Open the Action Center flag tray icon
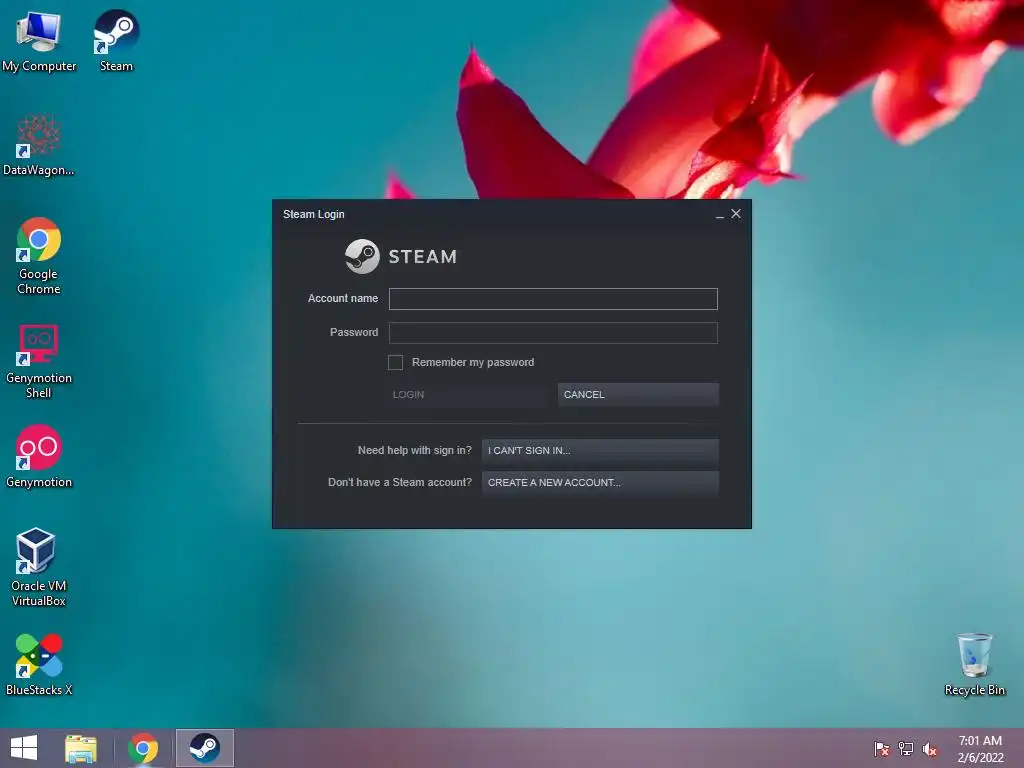1024x768 pixels. pyautogui.click(x=882, y=748)
